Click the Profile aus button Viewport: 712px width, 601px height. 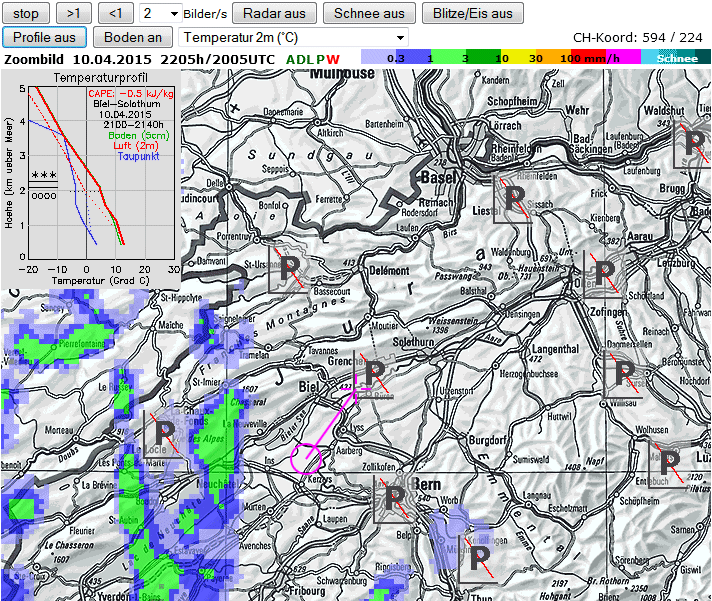pos(44,37)
